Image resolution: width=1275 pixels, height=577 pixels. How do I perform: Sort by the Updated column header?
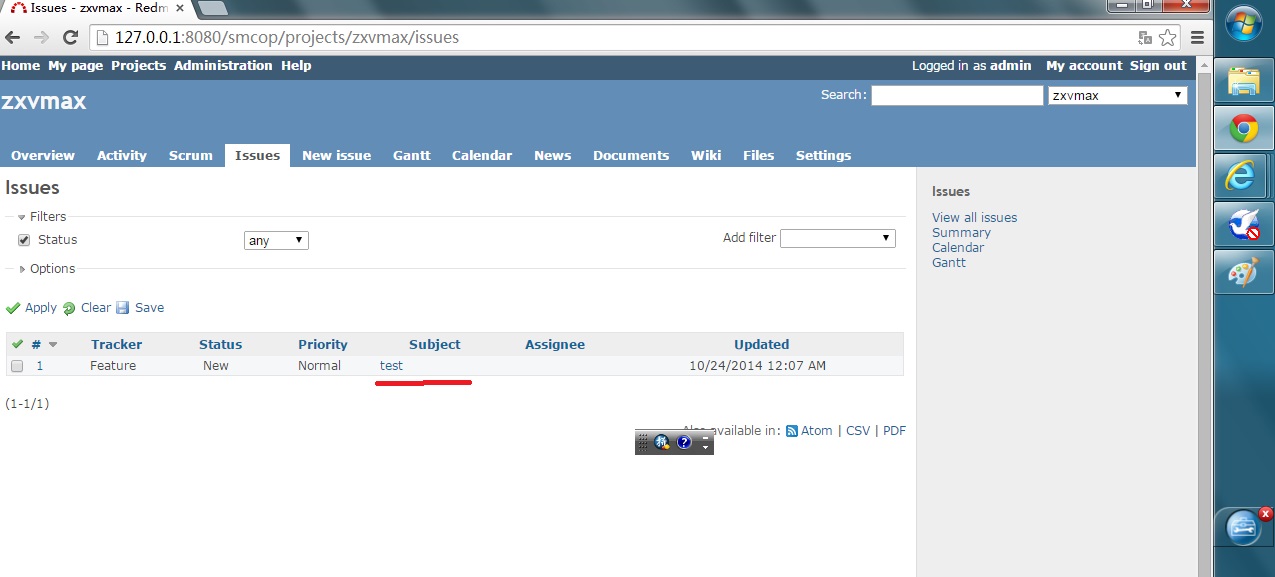click(762, 344)
